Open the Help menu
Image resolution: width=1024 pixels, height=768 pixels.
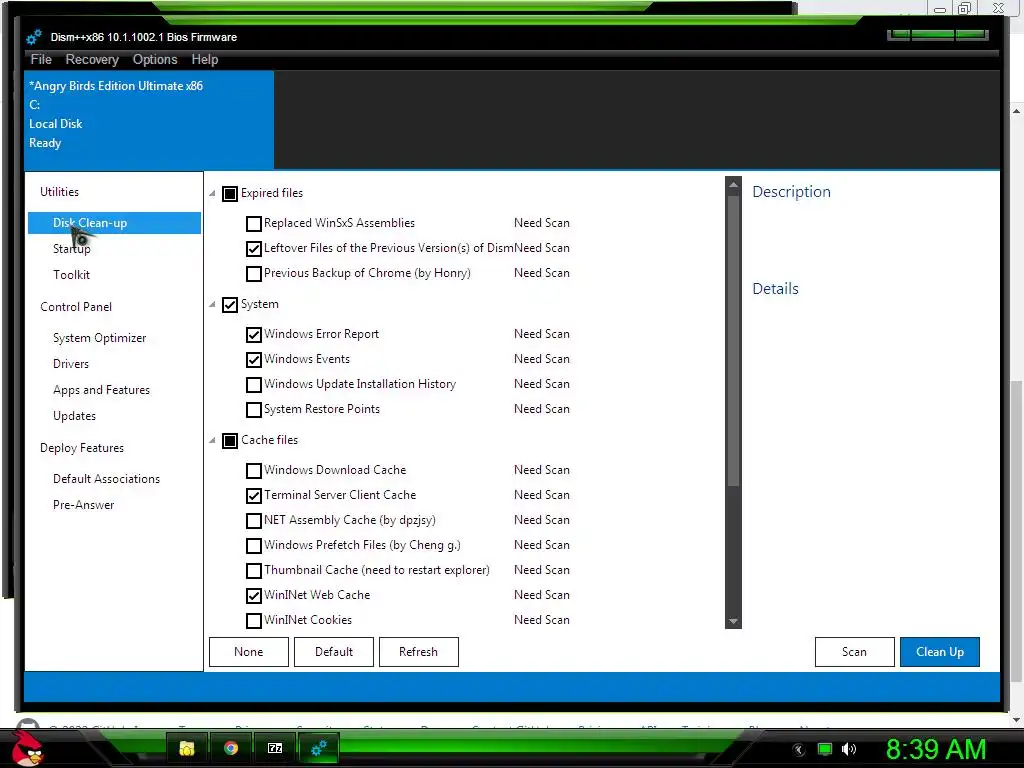click(x=204, y=59)
